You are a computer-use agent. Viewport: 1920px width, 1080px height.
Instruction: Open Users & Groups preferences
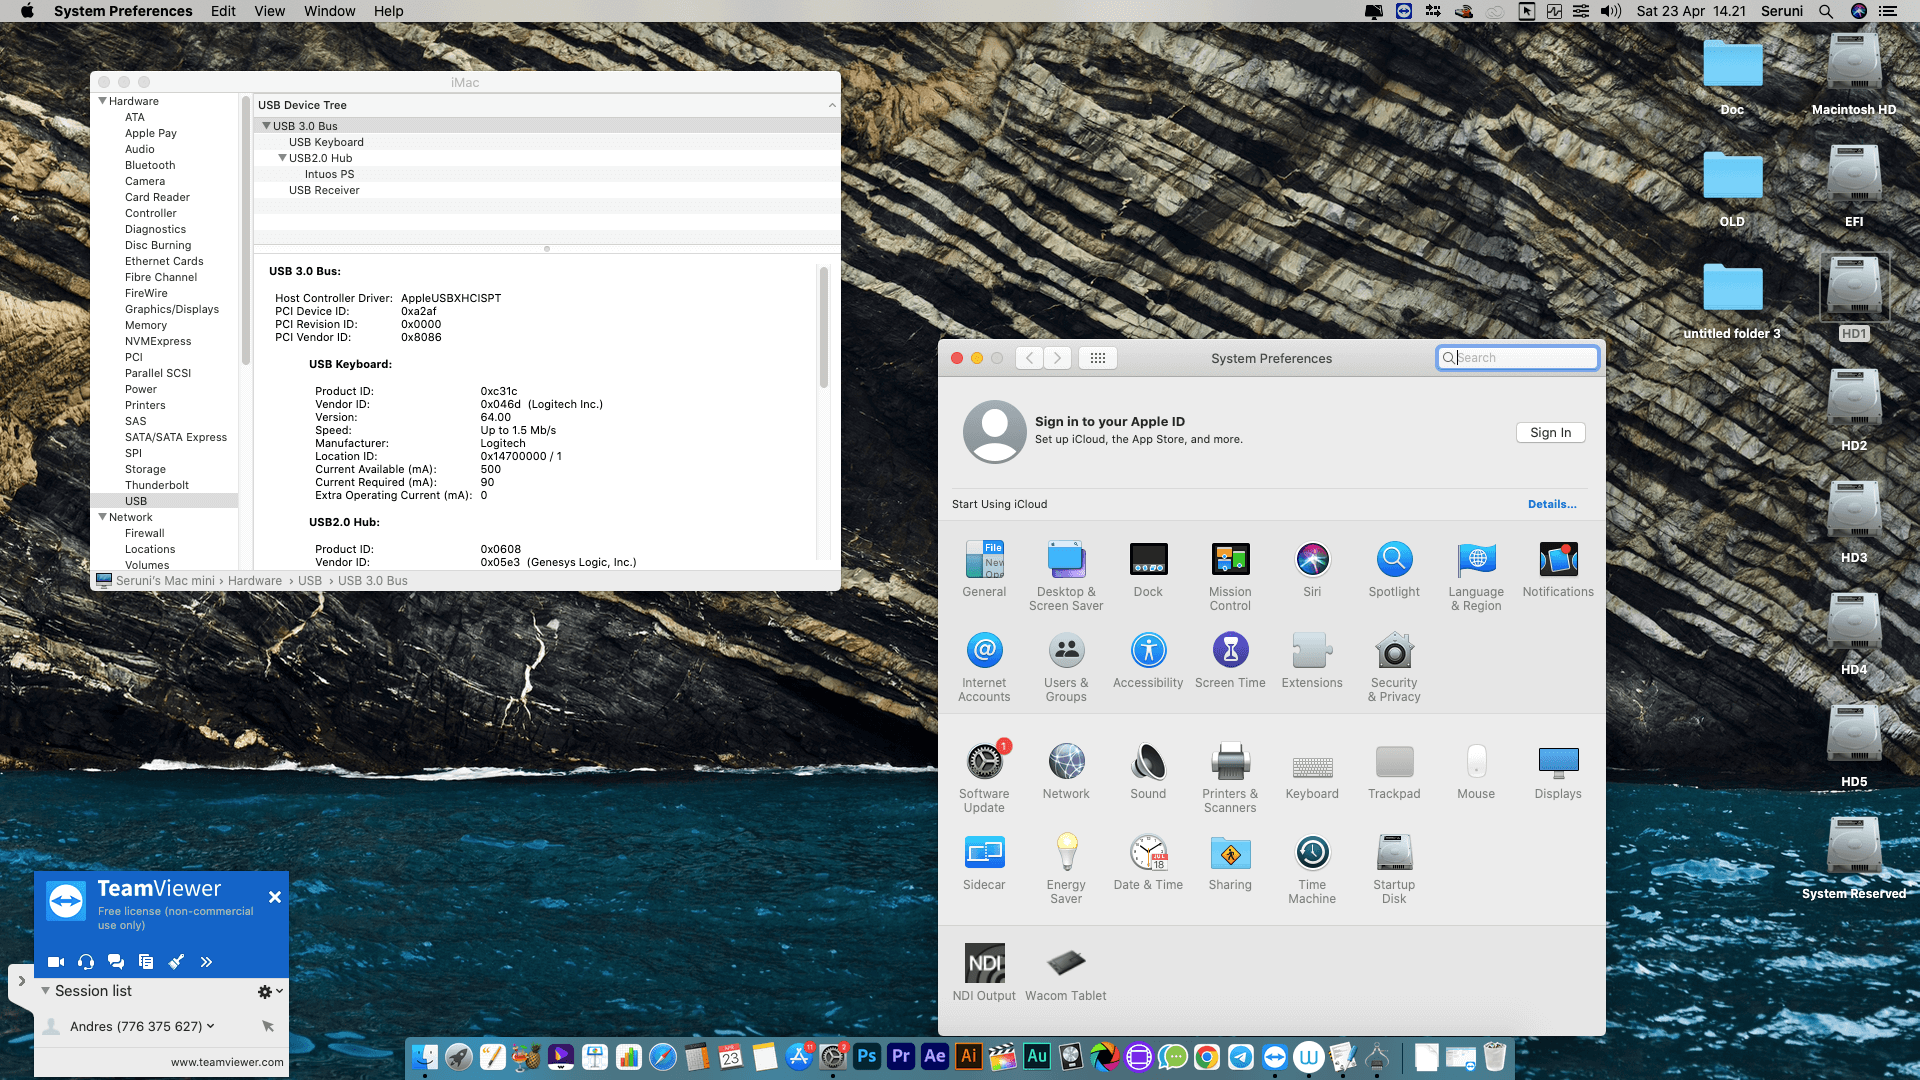coord(1066,667)
